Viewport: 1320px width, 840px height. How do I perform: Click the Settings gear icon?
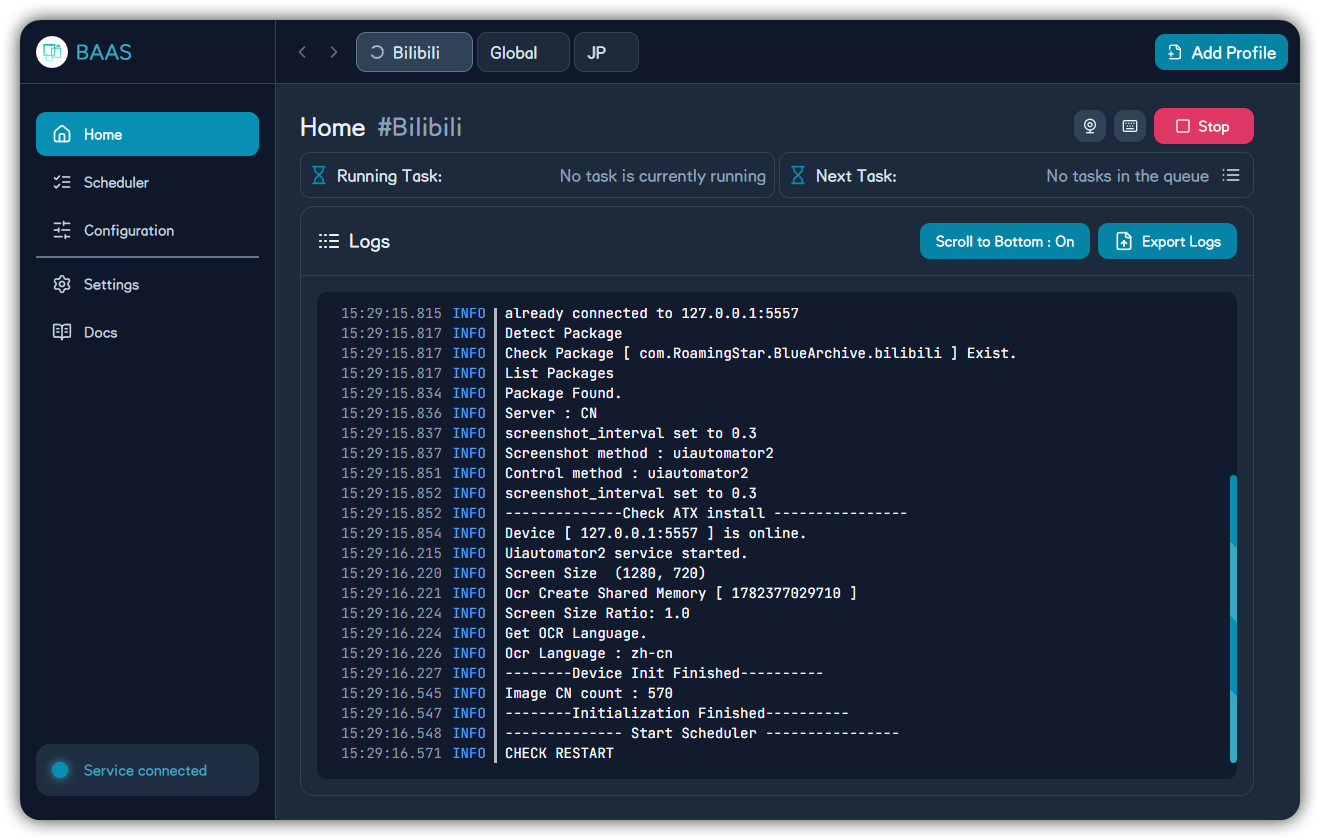coord(62,284)
